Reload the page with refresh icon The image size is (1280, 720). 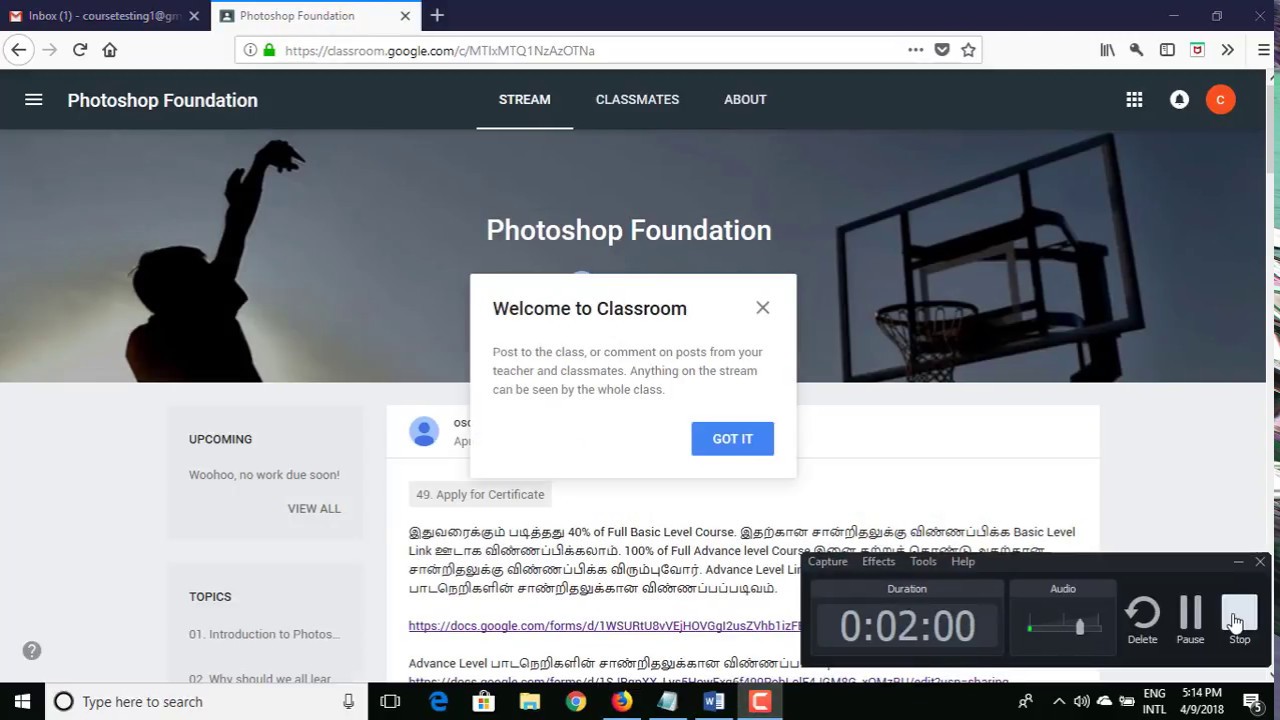click(80, 50)
